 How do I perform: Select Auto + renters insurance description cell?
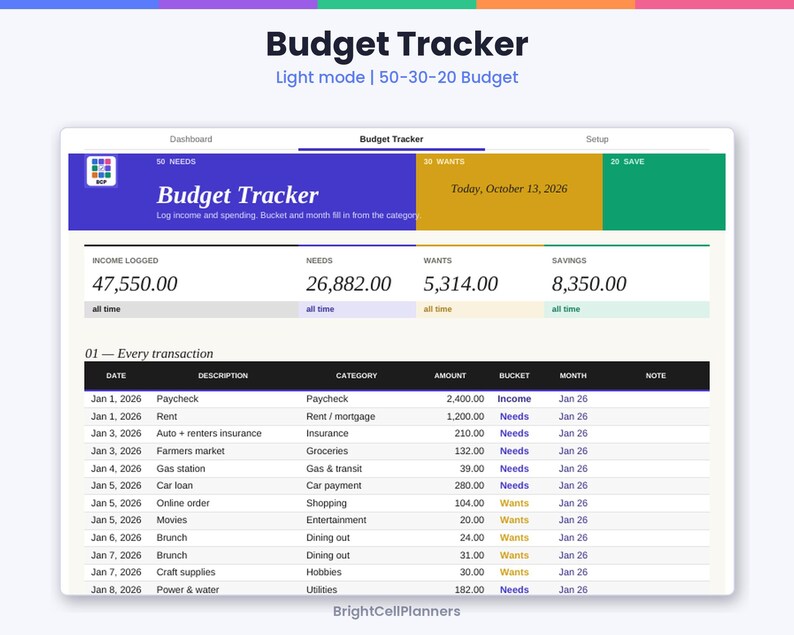(209, 433)
